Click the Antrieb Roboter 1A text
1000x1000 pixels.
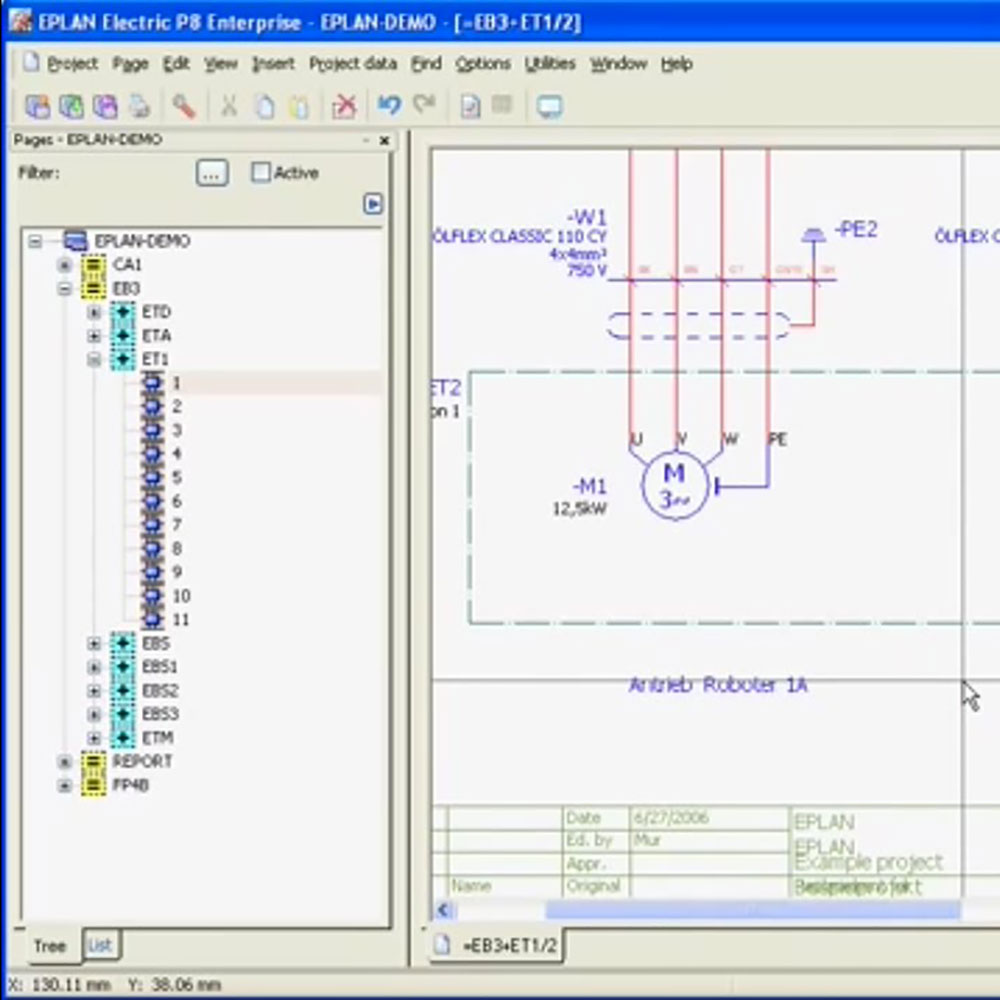click(x=718, y=685)
